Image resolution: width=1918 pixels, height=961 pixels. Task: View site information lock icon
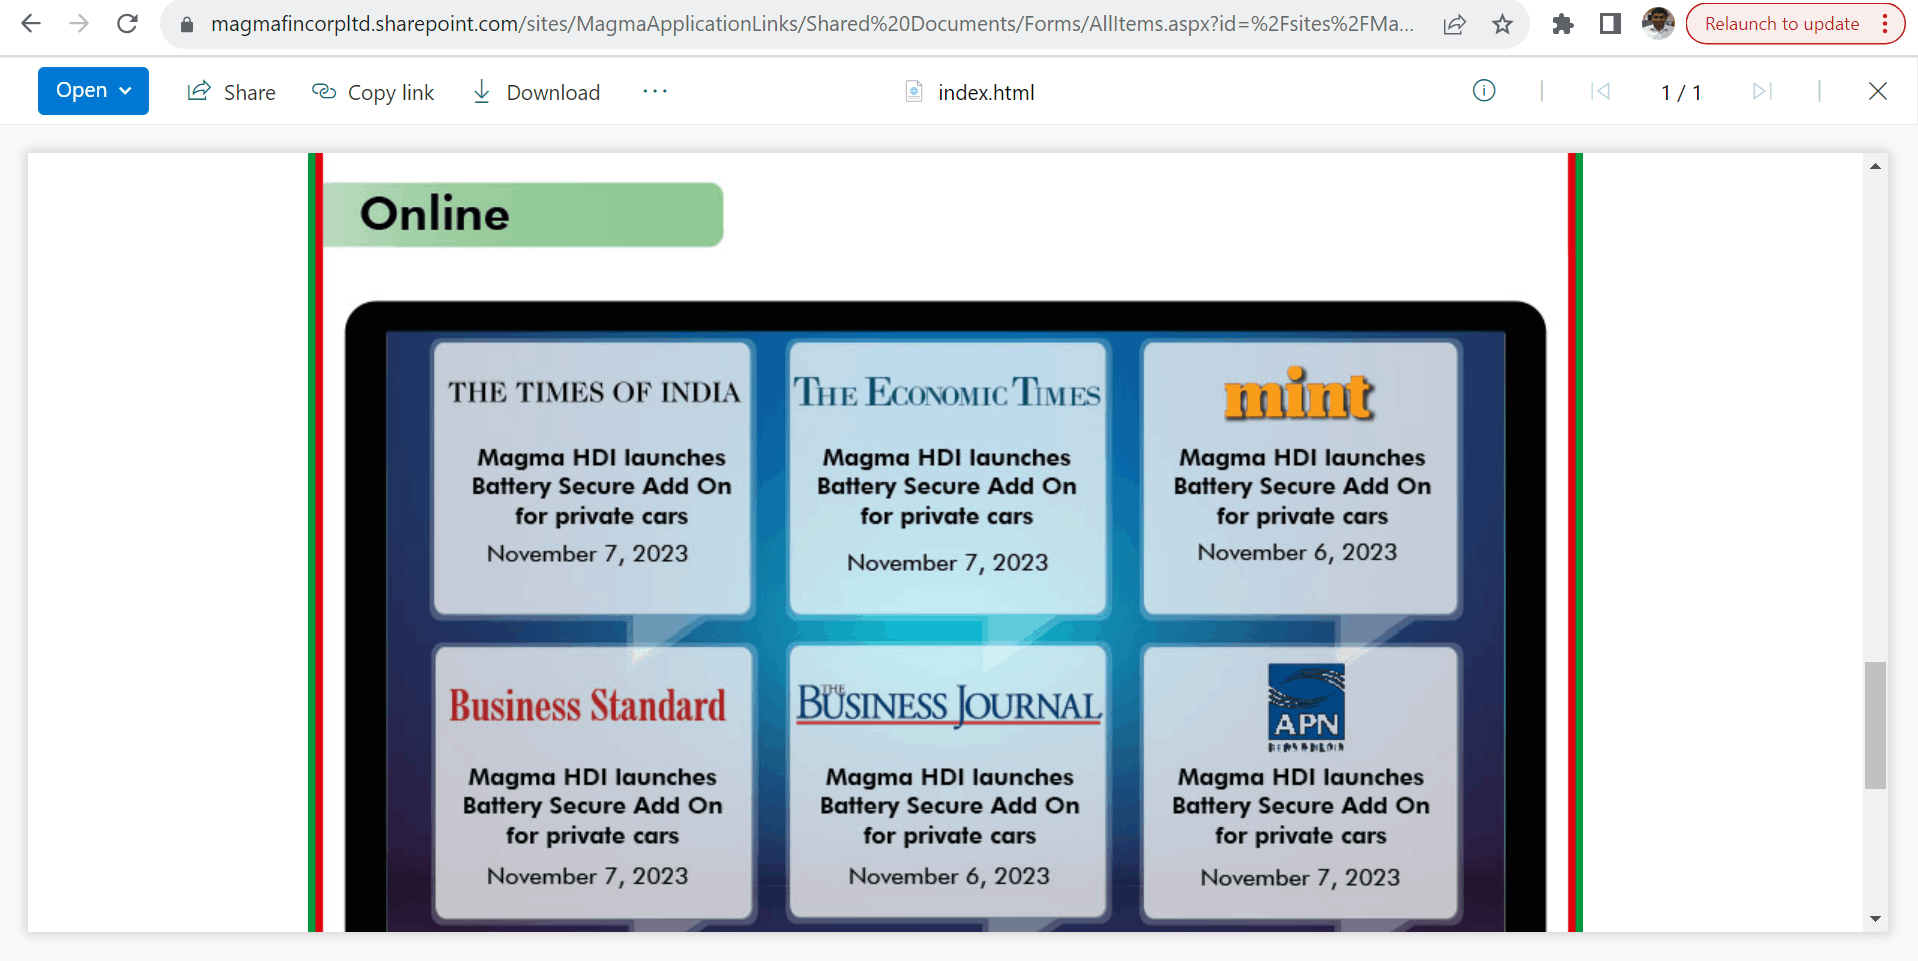pos(186,24)
